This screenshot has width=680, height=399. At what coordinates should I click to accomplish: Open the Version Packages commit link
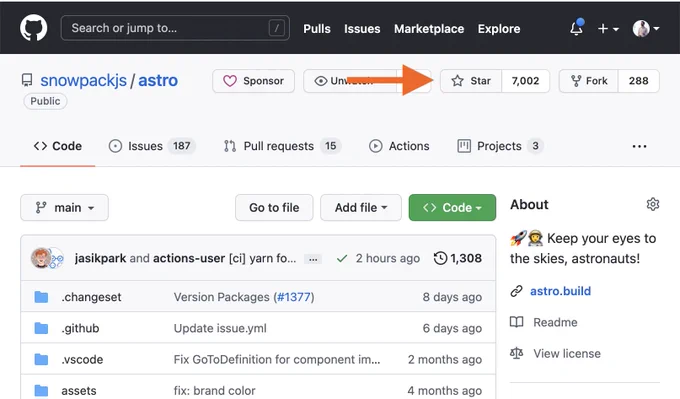(222, 297)
